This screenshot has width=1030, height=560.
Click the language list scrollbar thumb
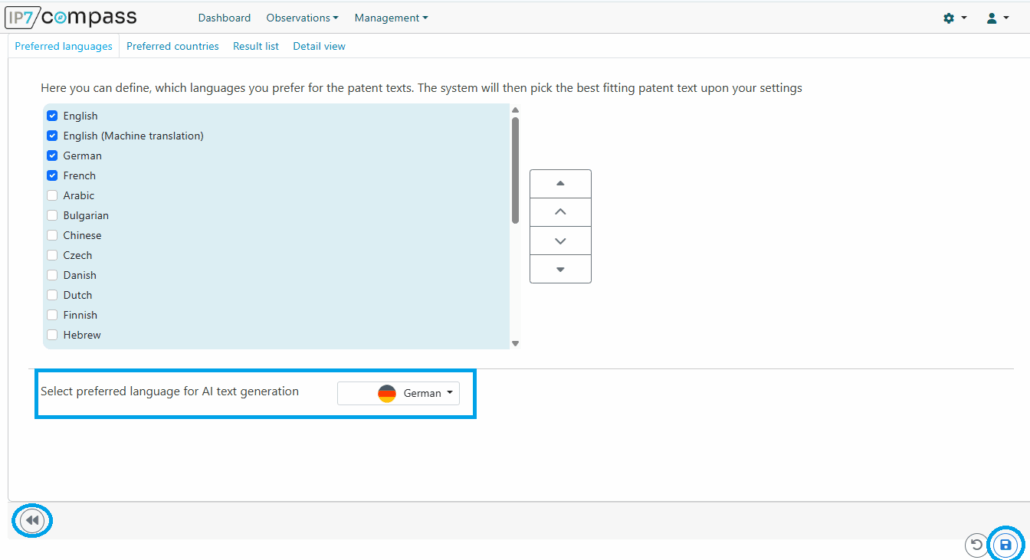[x=515, y=170]
